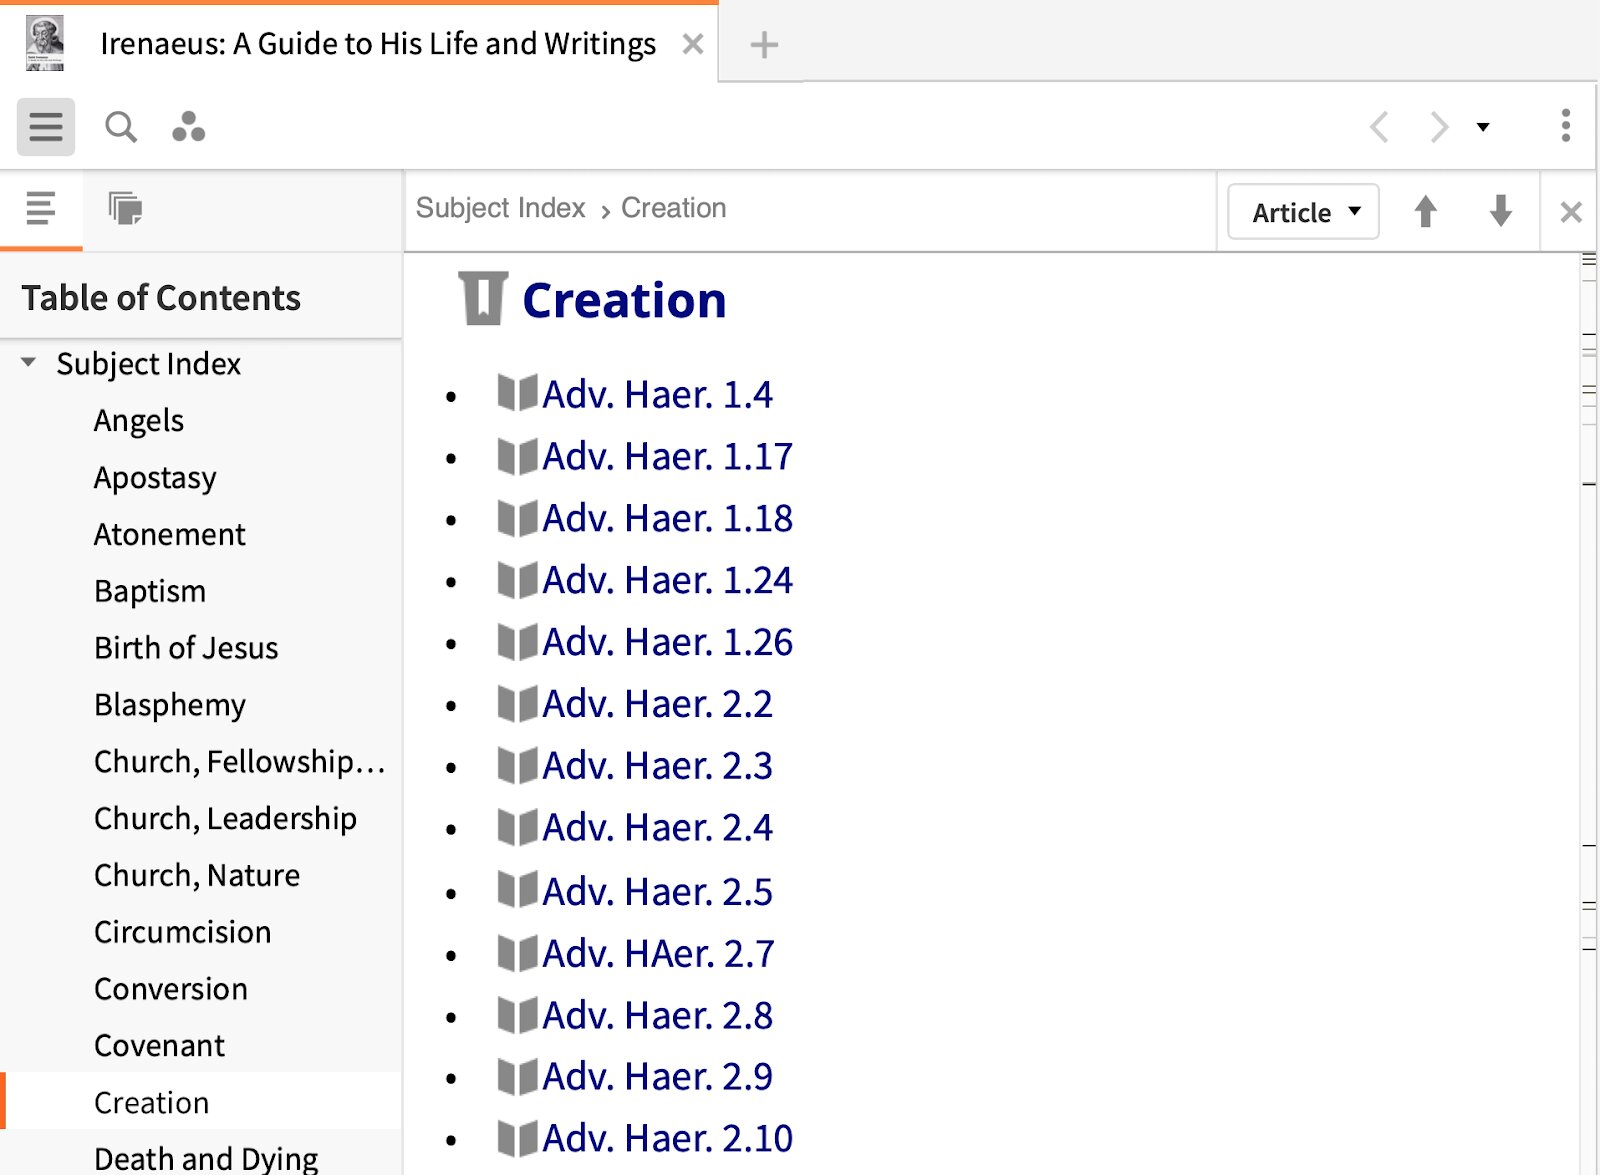Jump to next article with down arrow

click(x=1500, y=211)
